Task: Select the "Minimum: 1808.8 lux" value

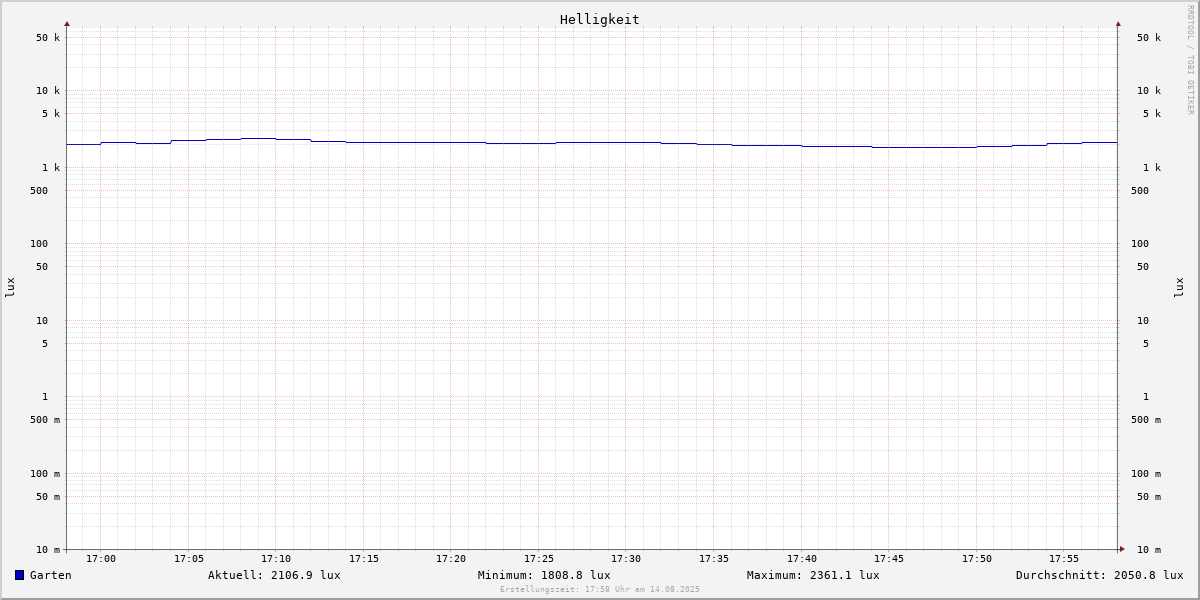Action: pos(544,575)
